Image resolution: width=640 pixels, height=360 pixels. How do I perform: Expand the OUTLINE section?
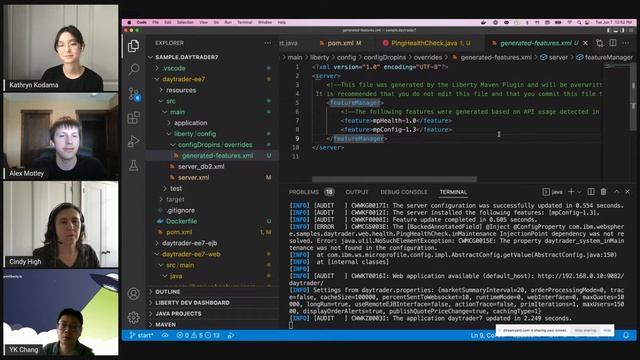pos(213,292)
